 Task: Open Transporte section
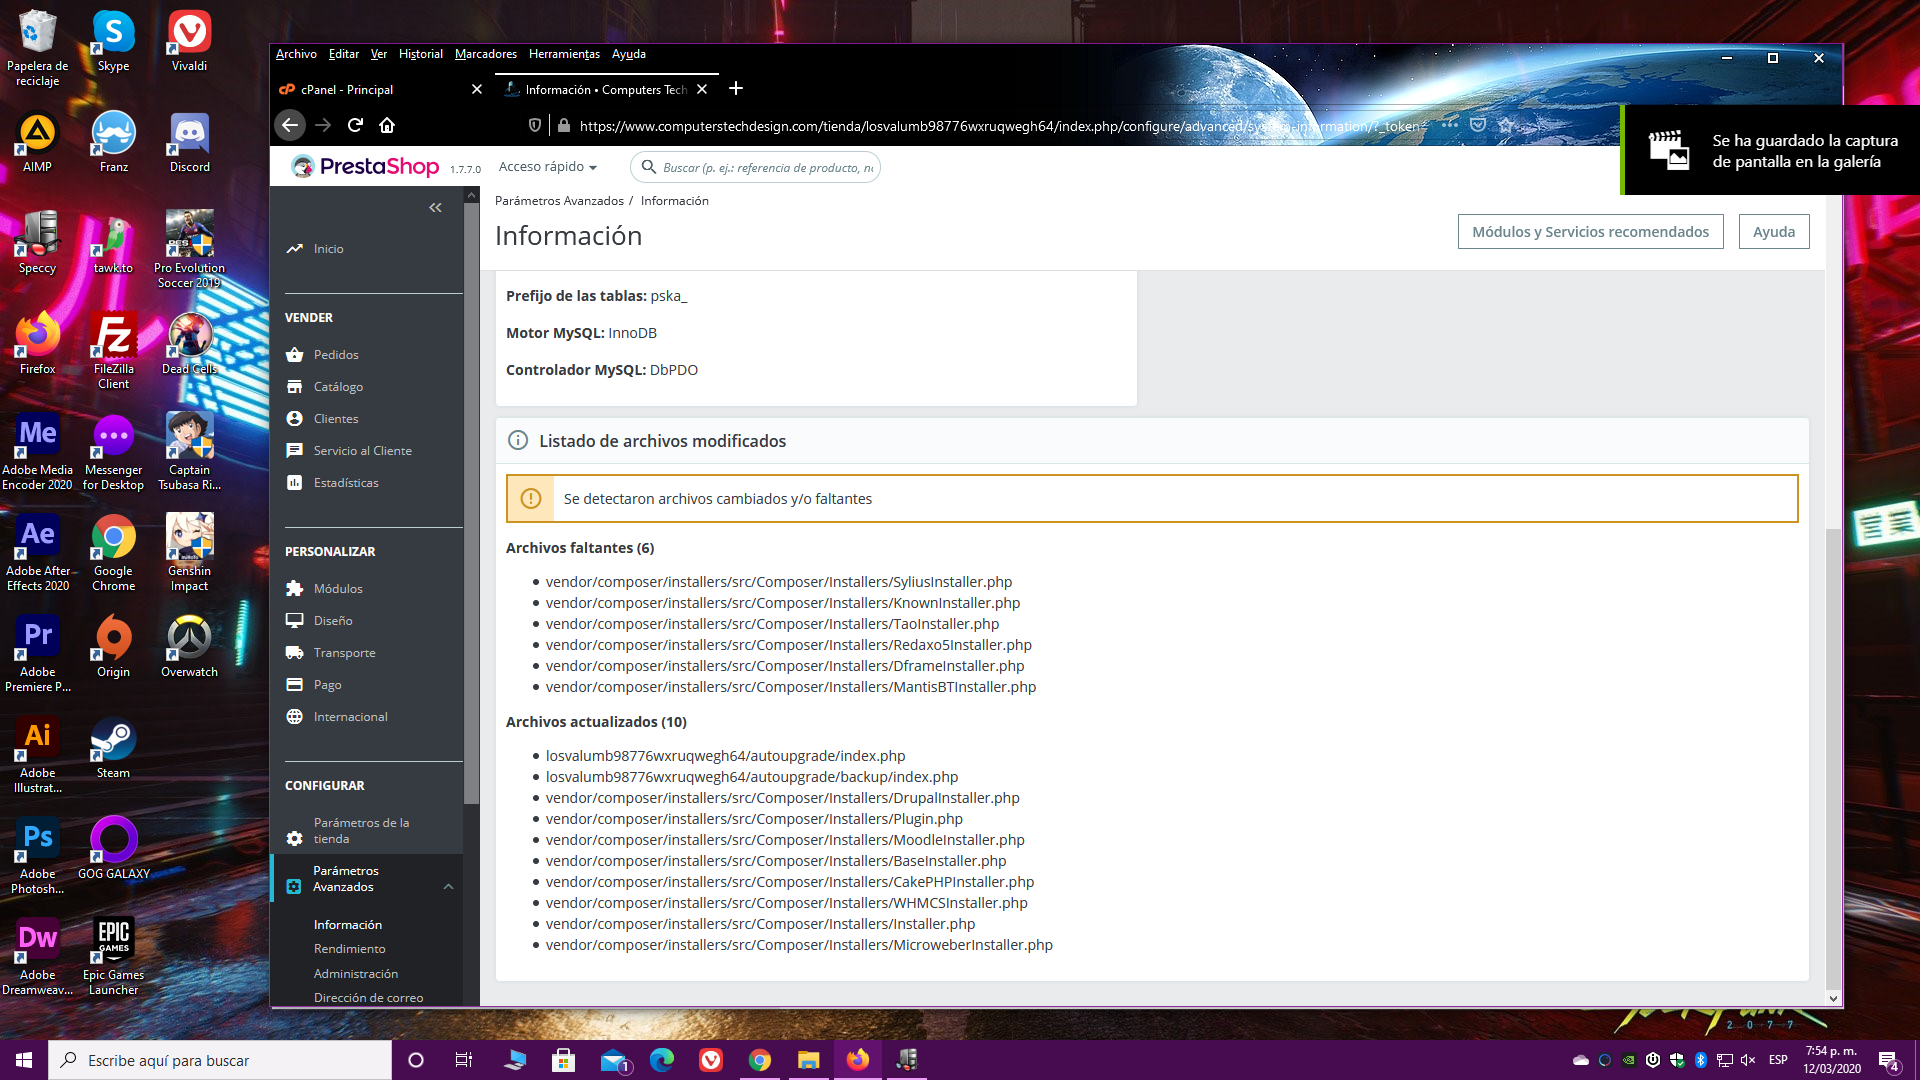344,653
